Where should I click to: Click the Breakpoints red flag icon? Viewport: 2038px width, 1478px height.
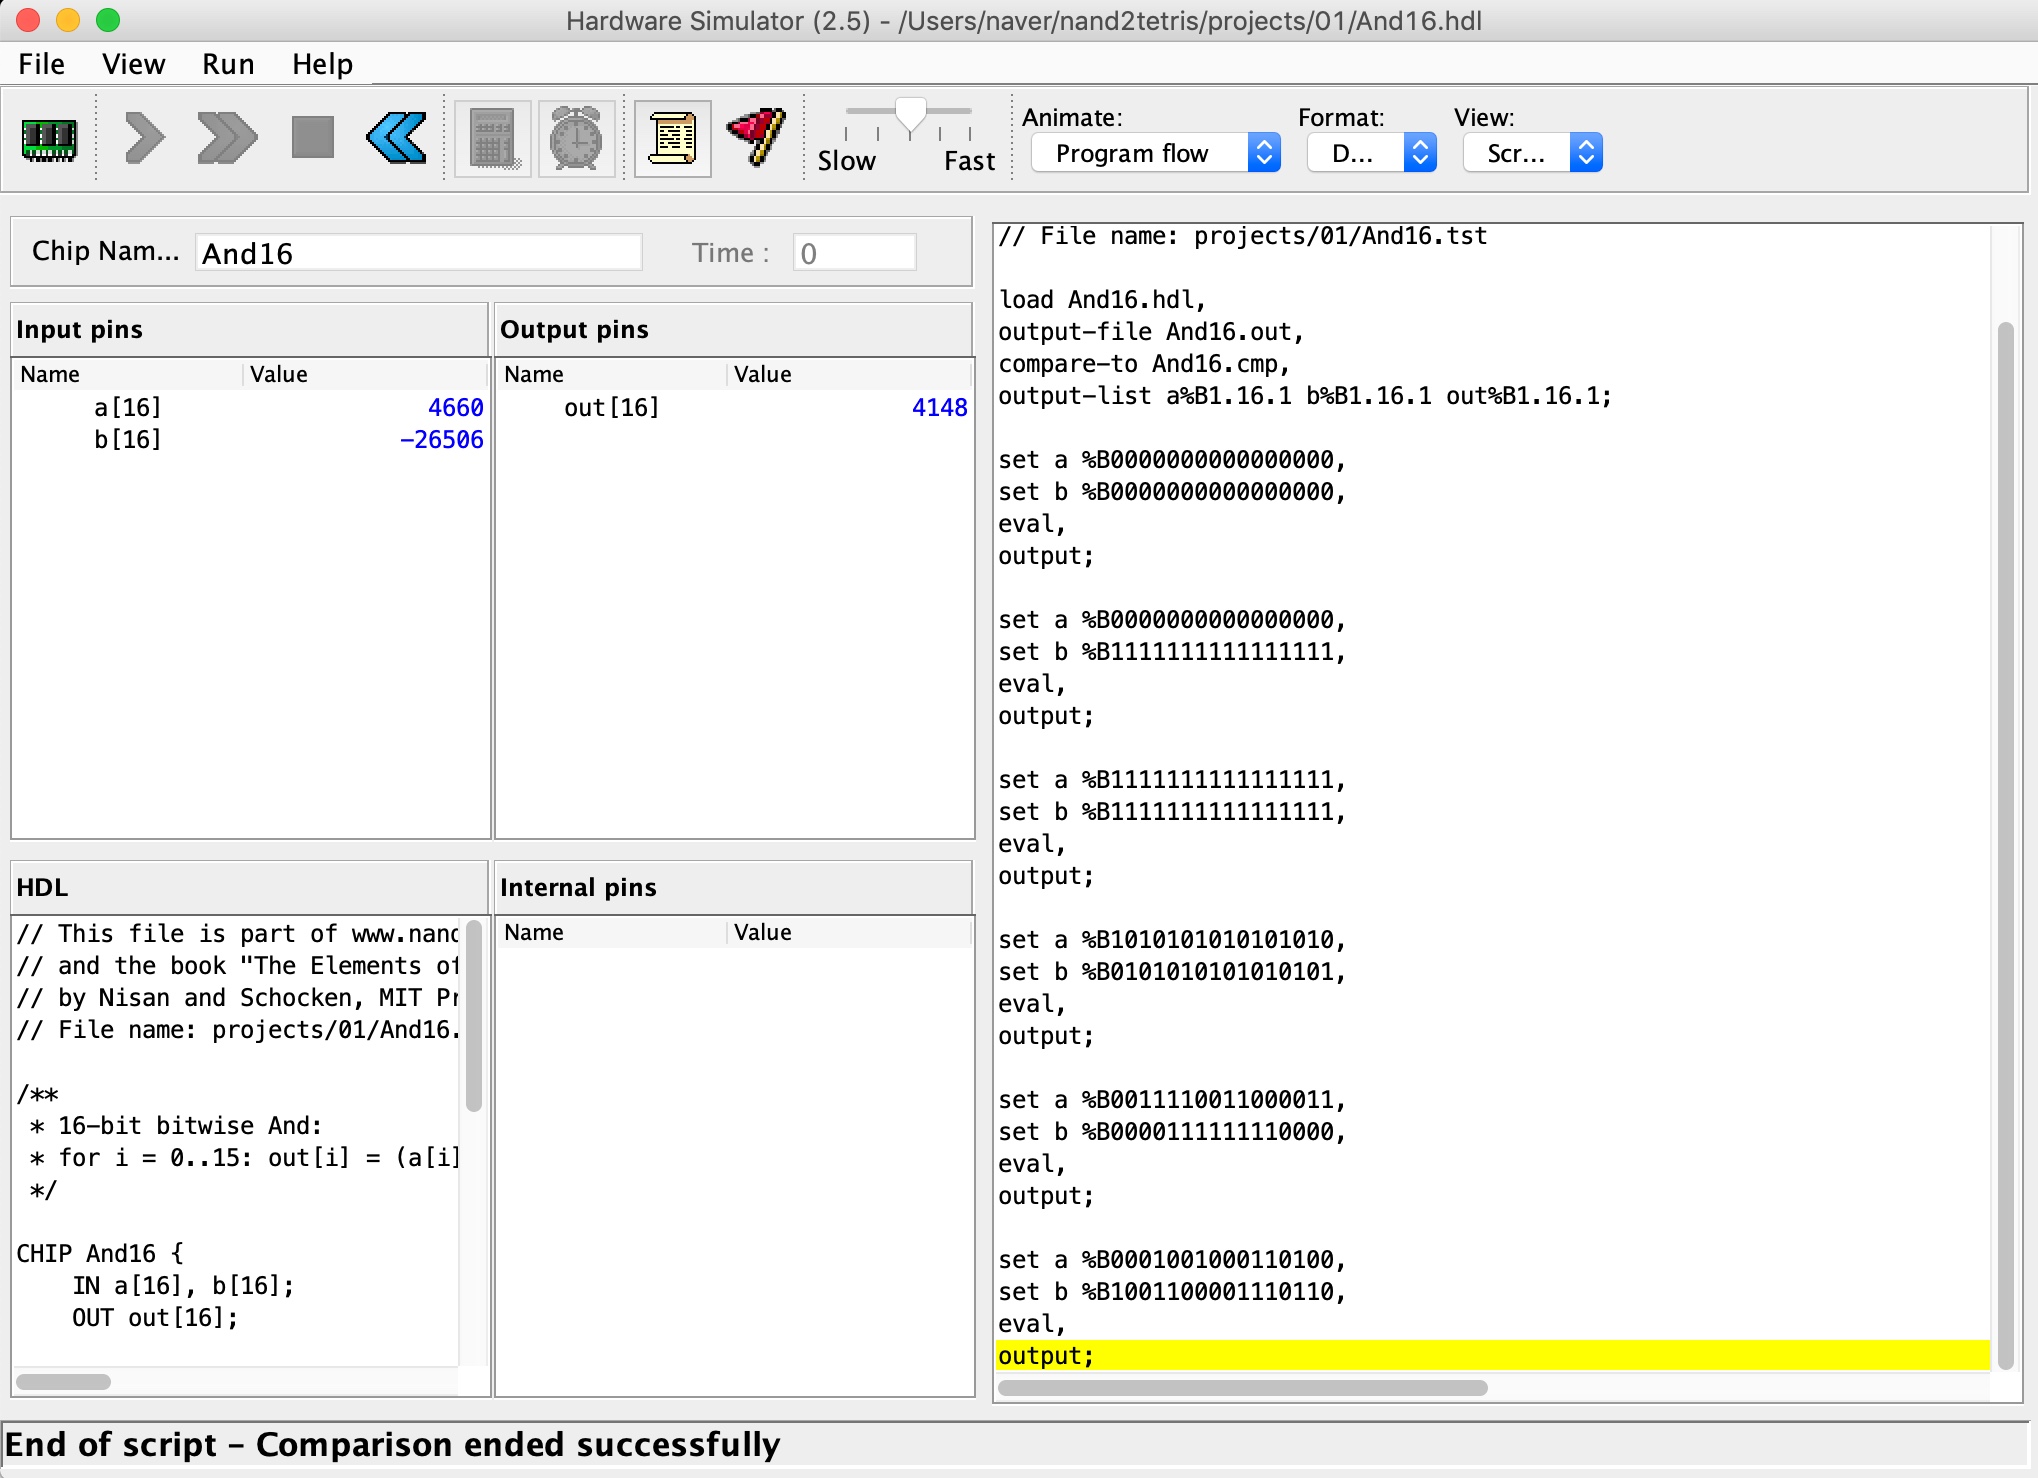(757, 137)
